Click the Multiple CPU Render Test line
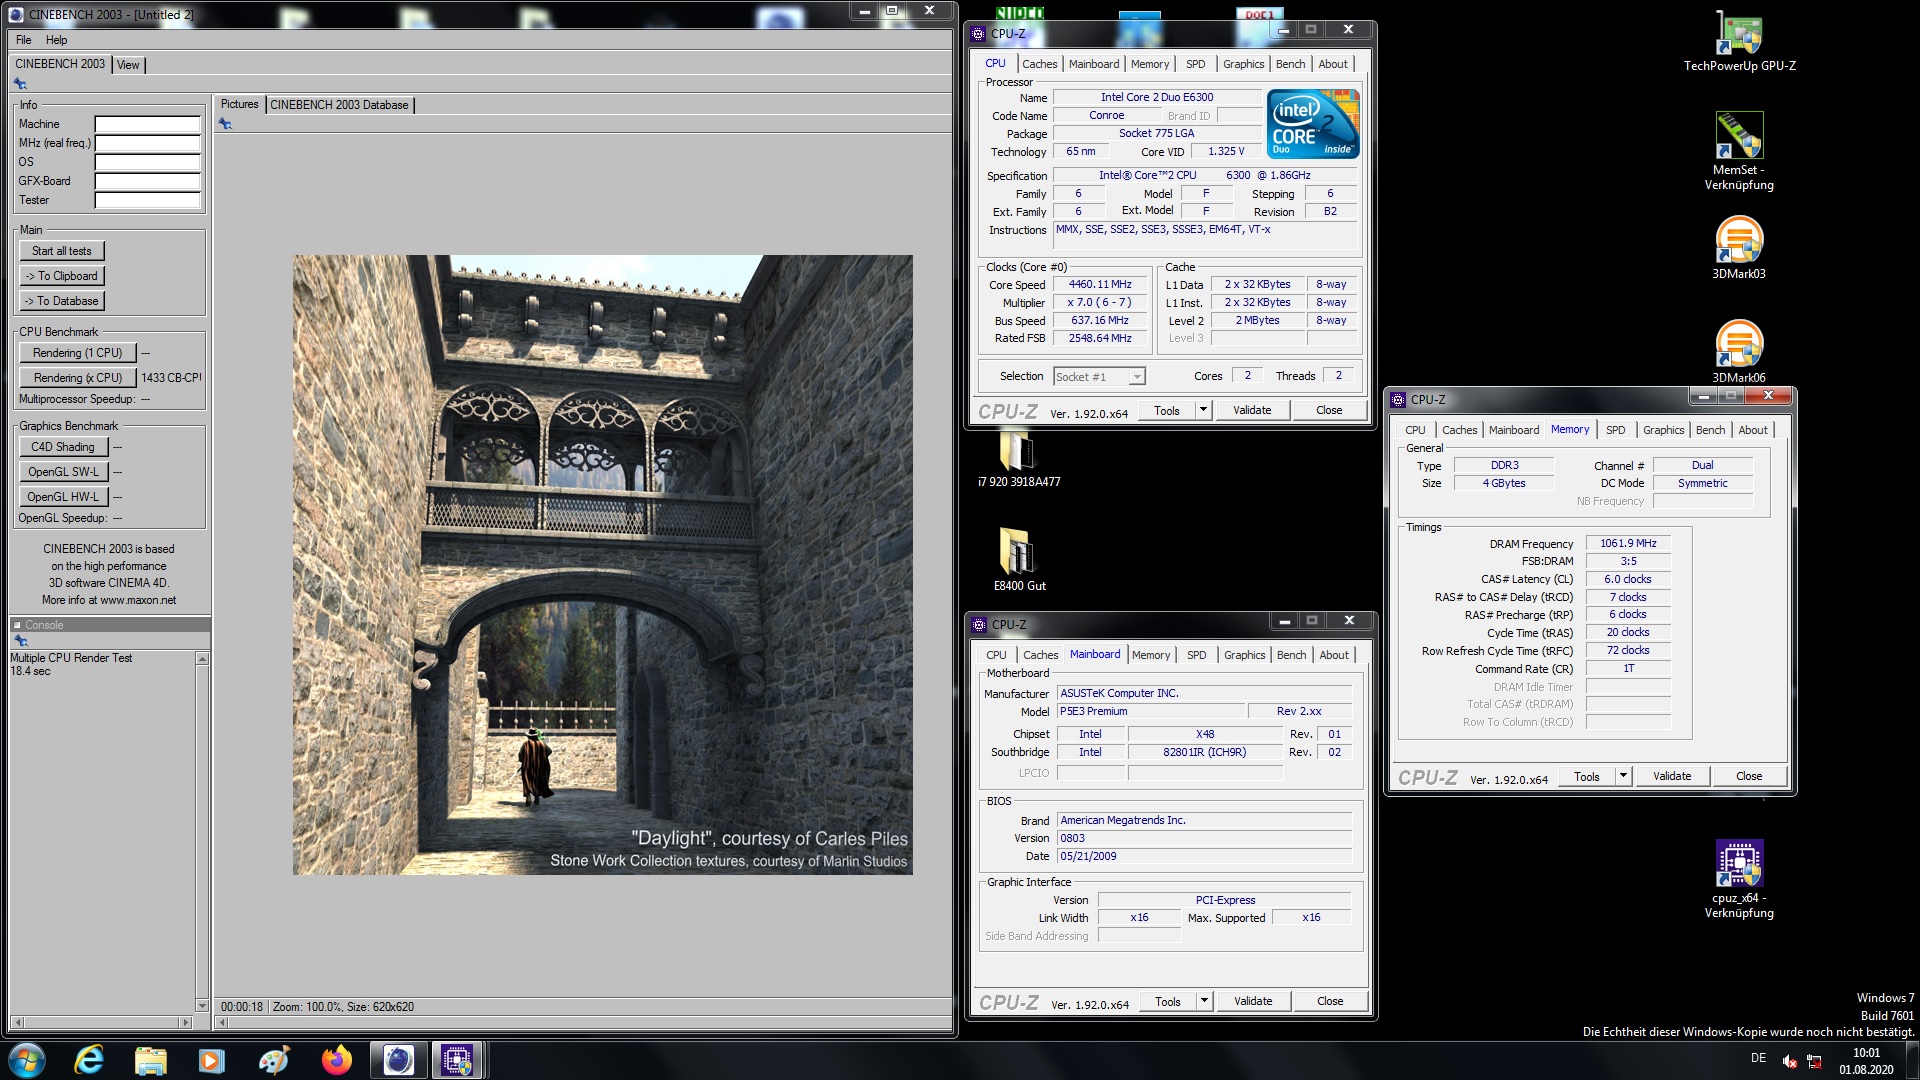This screenshot has width=1920, height=1080. (71, 658)
